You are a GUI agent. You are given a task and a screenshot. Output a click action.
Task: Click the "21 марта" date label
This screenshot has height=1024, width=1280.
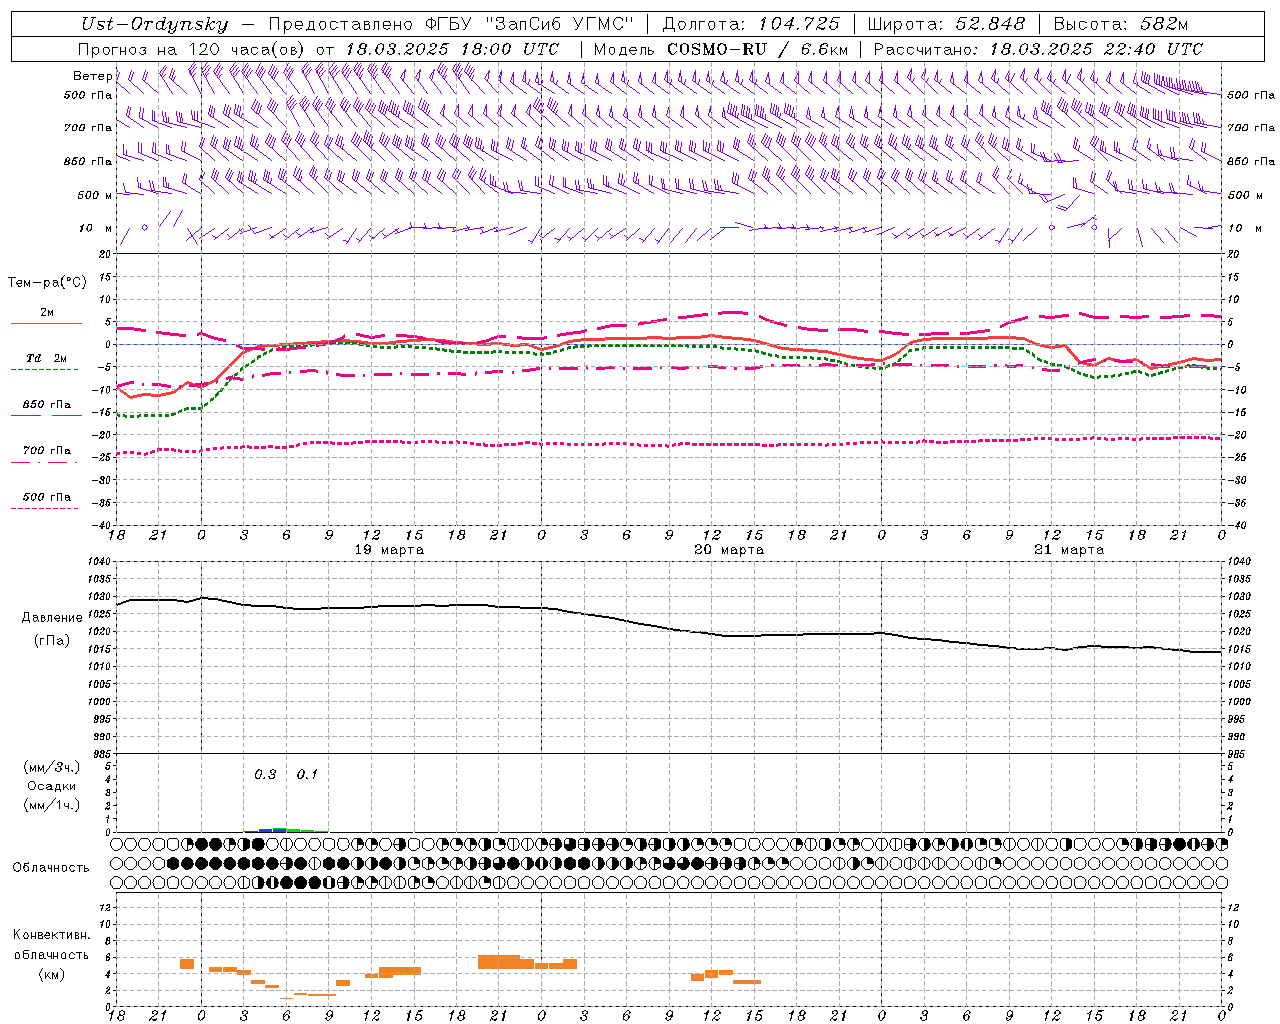coord(1069,550)
